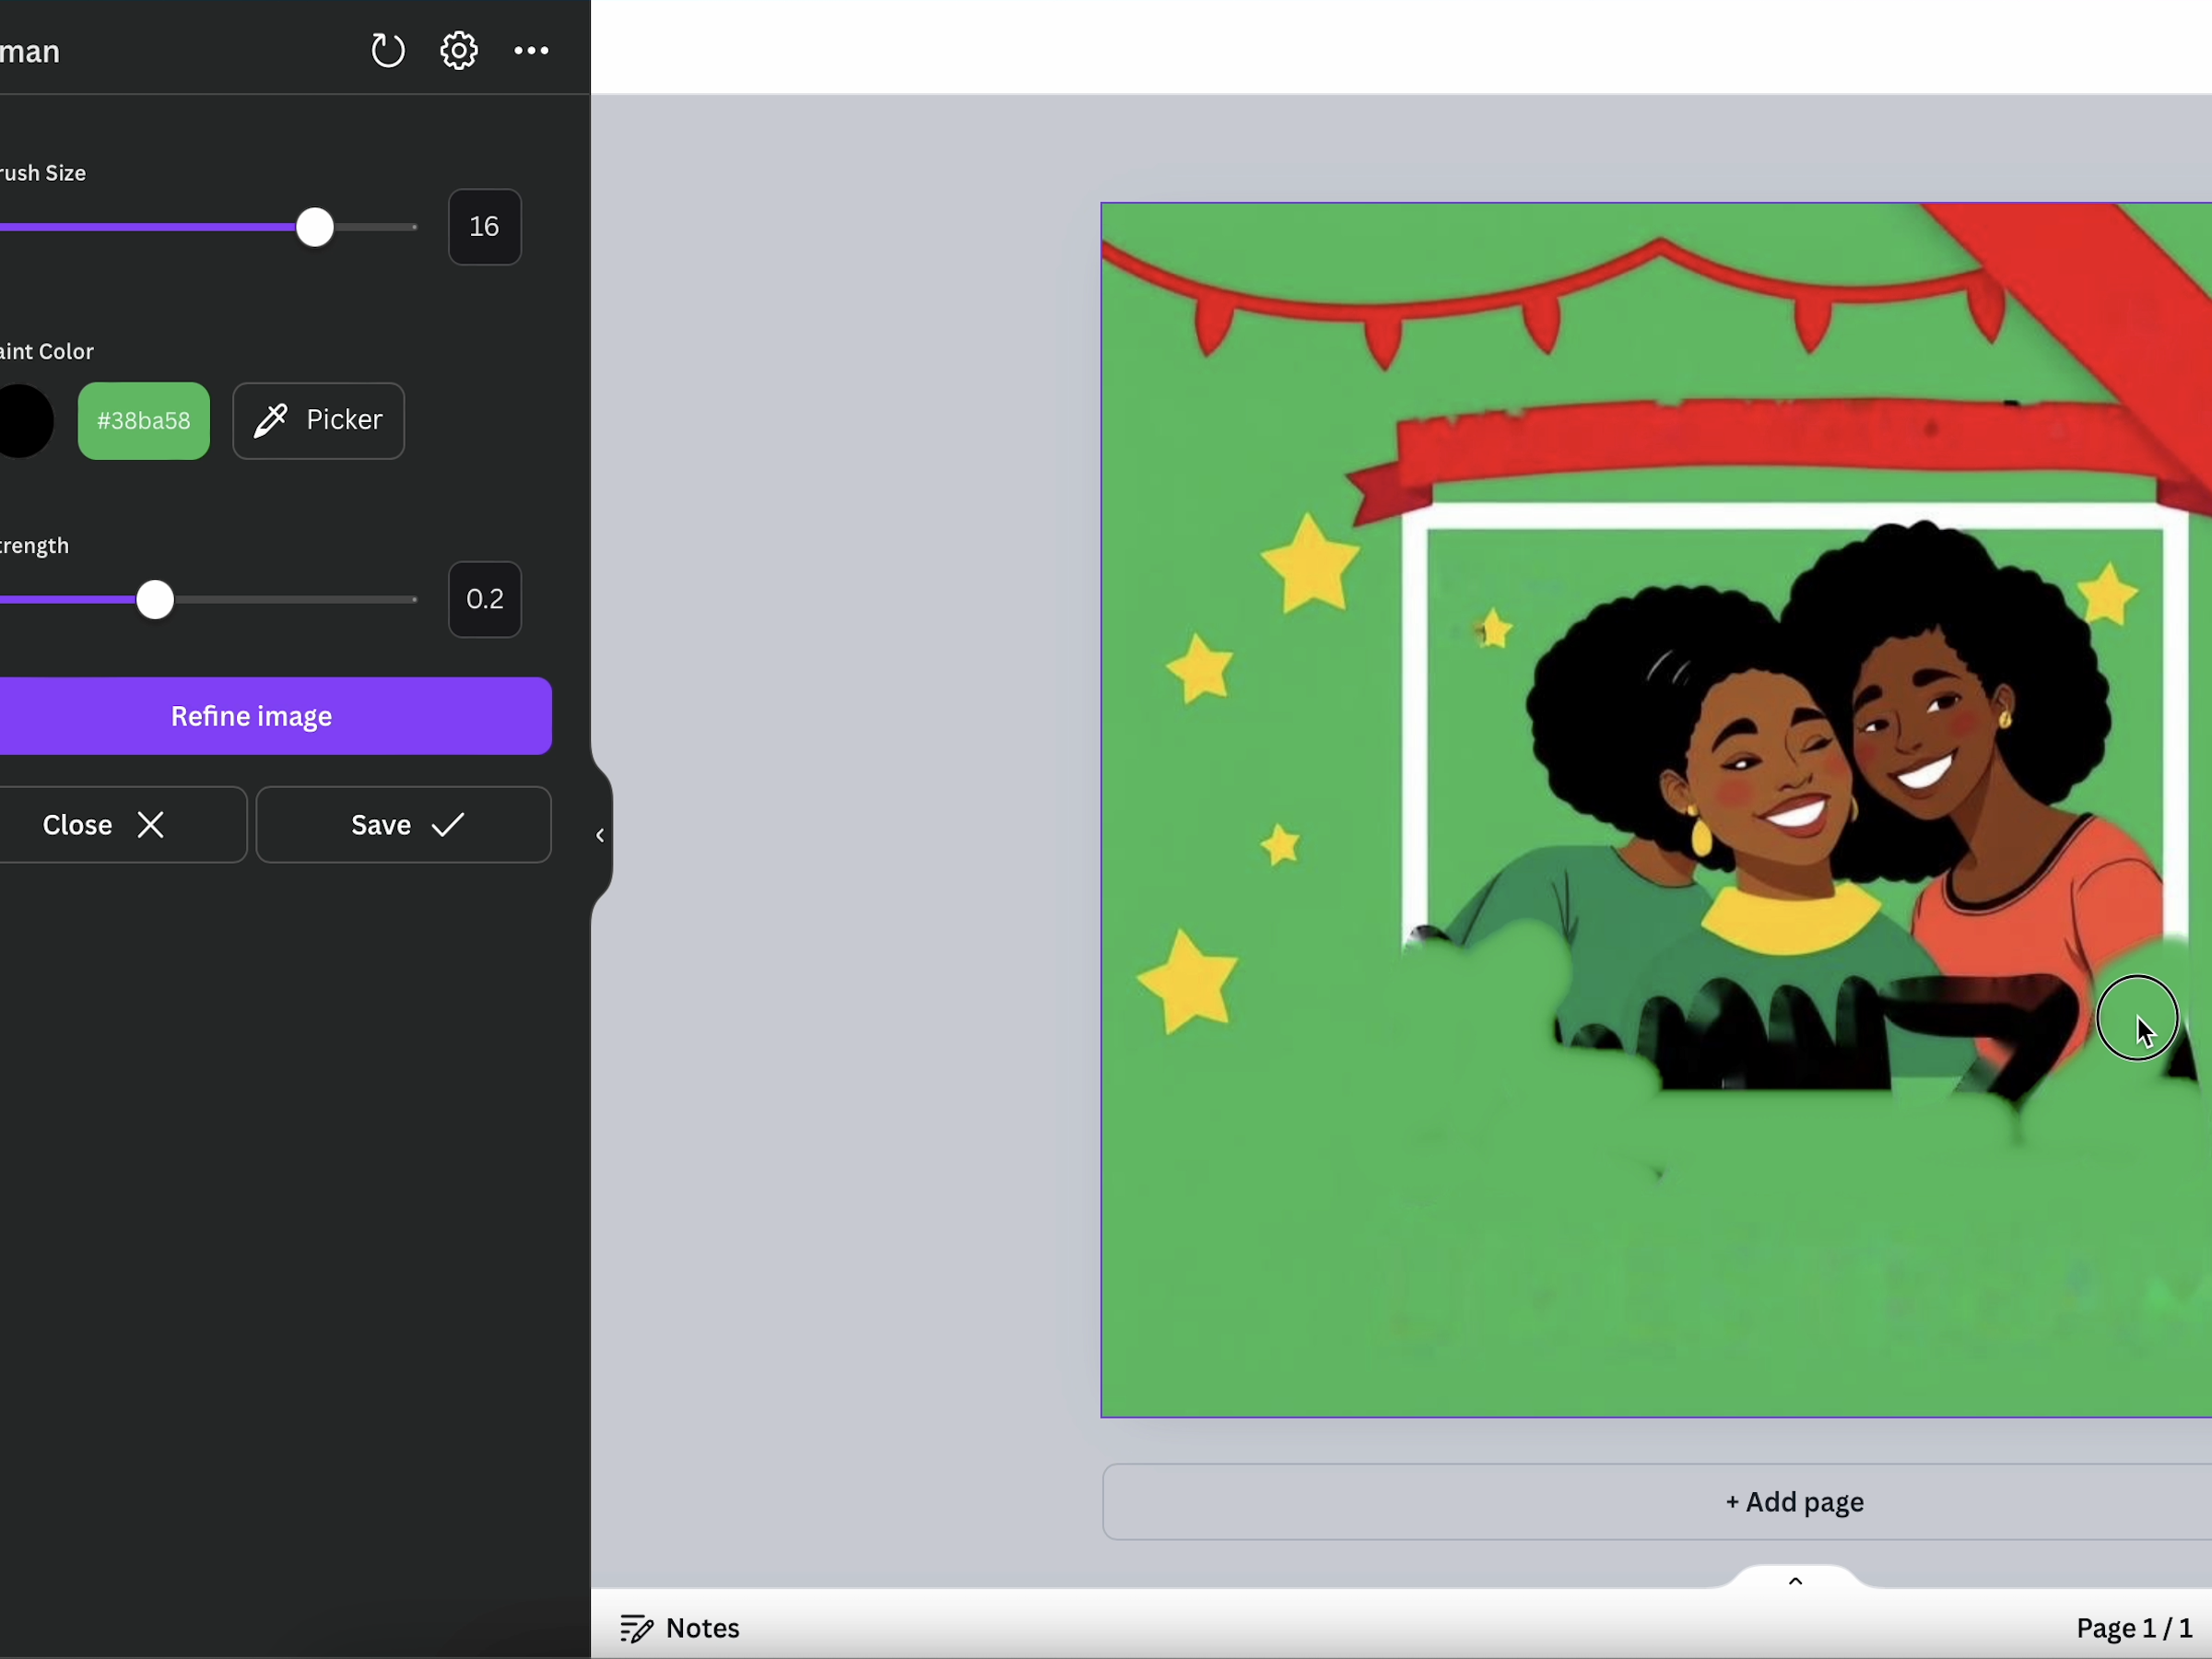Collapse the side panel with arrow handle
The width and height of the screenshot is (2212, 1659).
click(x=600, y=835)
